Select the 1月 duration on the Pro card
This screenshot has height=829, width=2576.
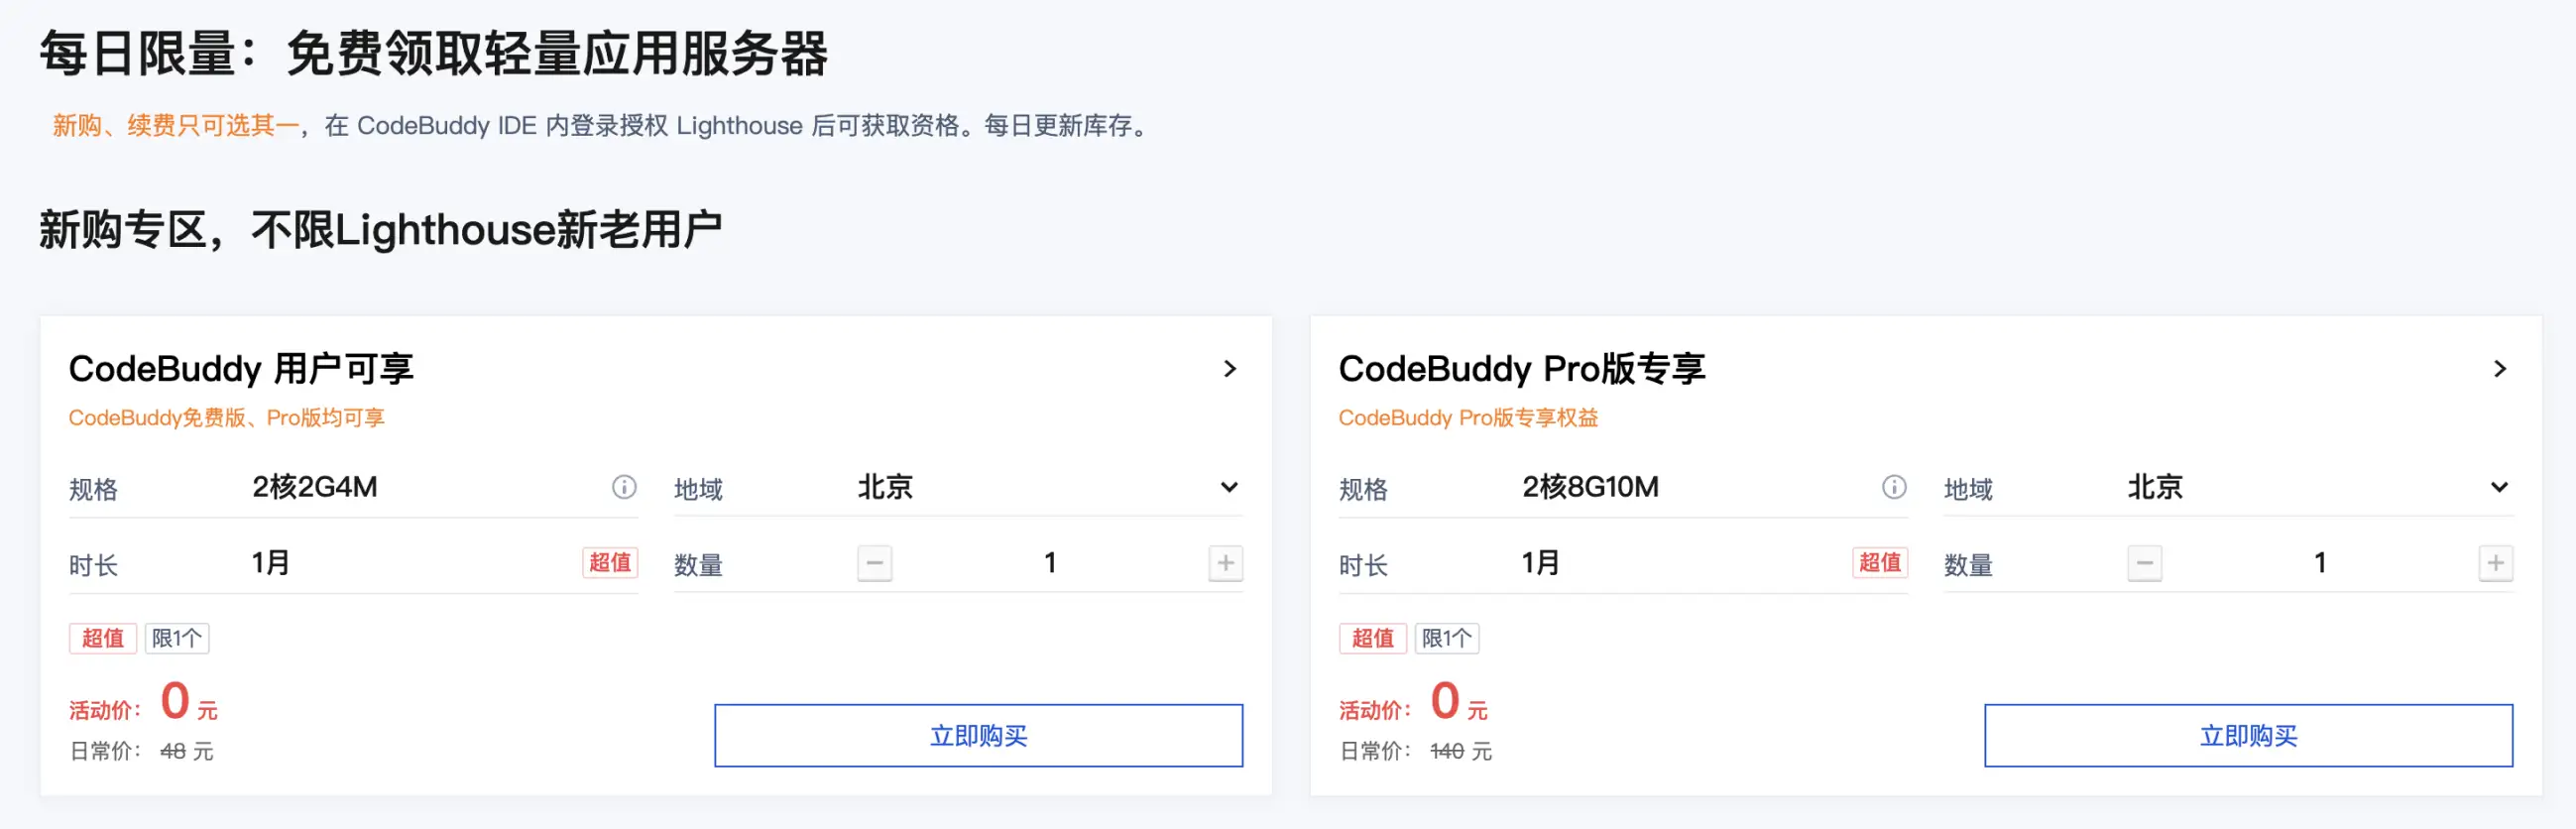tap(1541, 561)
